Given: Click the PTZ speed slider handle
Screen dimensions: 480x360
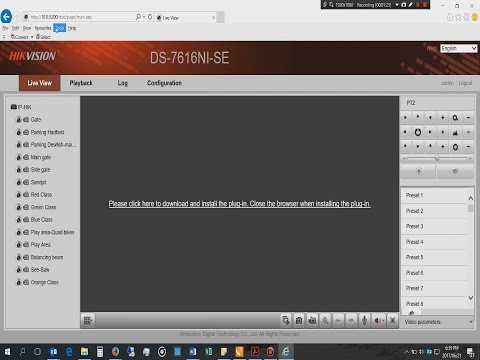Looking at the screenshot, I should tap(437, 158).
